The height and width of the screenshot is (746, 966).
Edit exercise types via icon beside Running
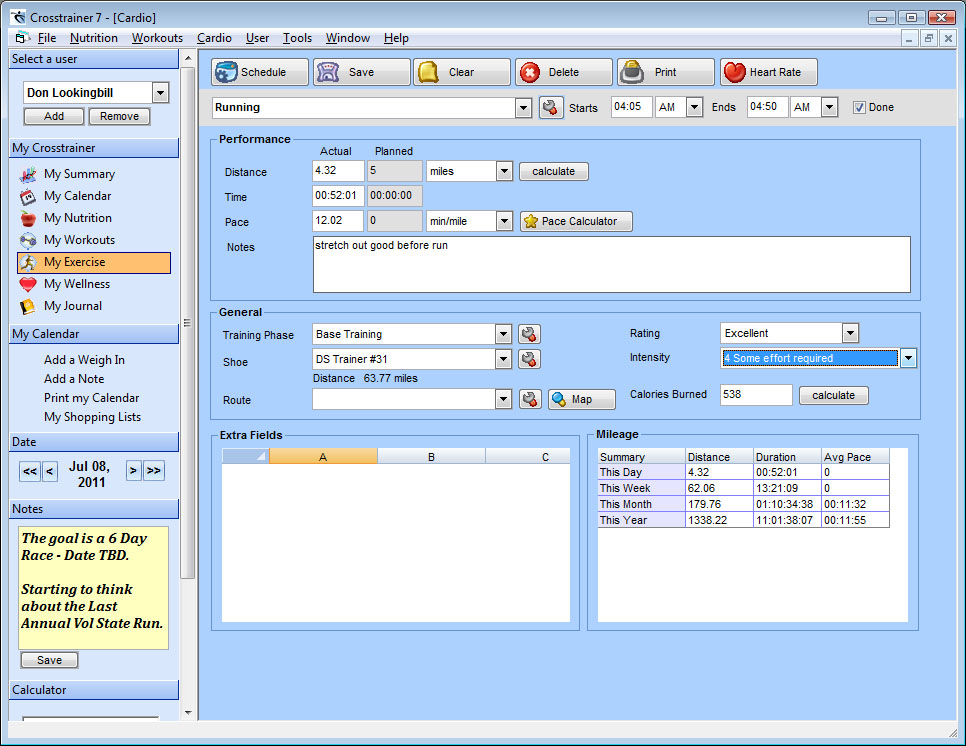(551, 107)
